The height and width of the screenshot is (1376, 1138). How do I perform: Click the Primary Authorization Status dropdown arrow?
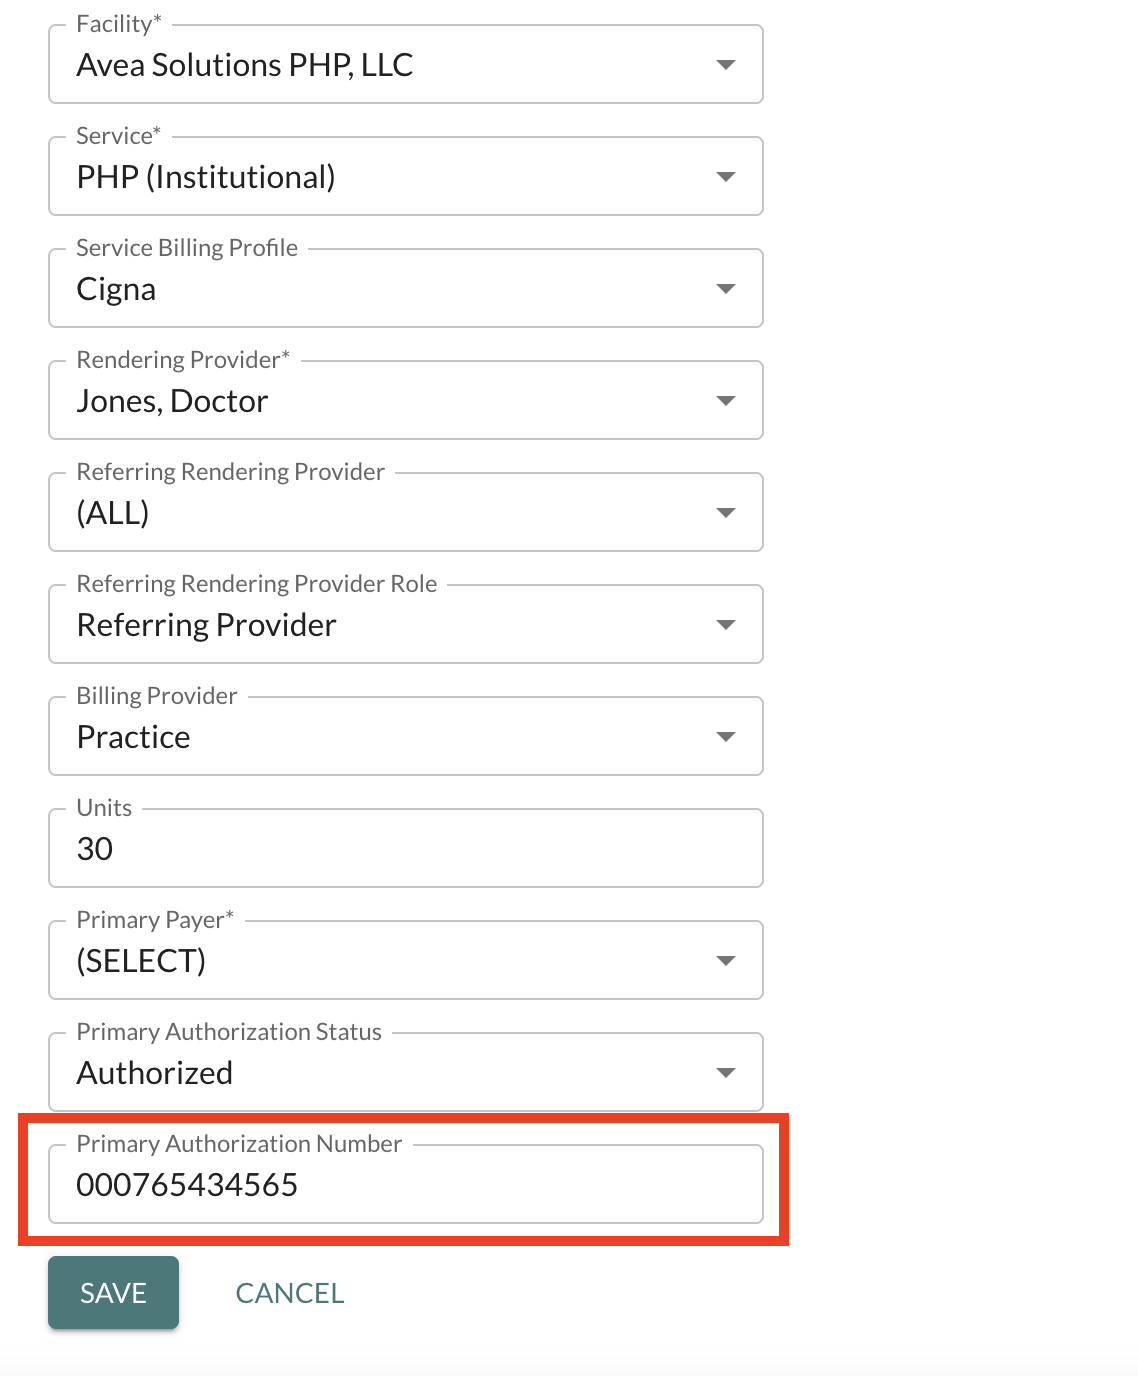click(x=726, y=1073)
